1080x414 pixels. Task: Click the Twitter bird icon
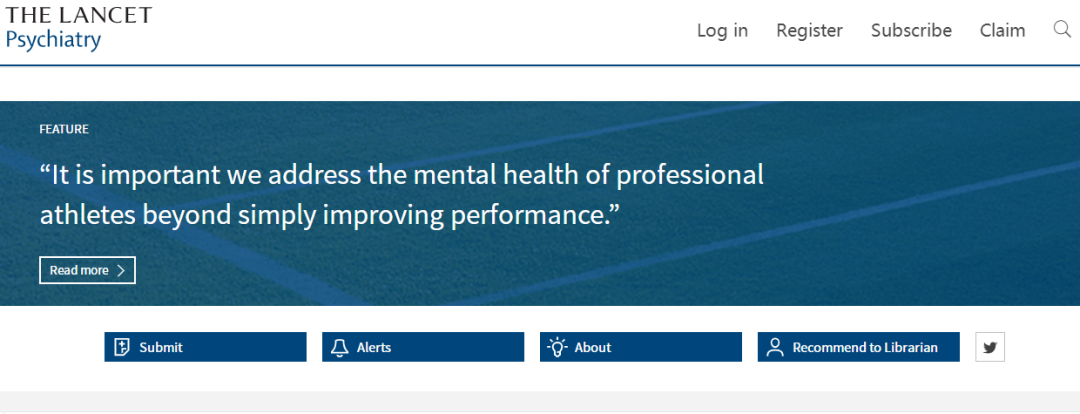pos(990,347)
